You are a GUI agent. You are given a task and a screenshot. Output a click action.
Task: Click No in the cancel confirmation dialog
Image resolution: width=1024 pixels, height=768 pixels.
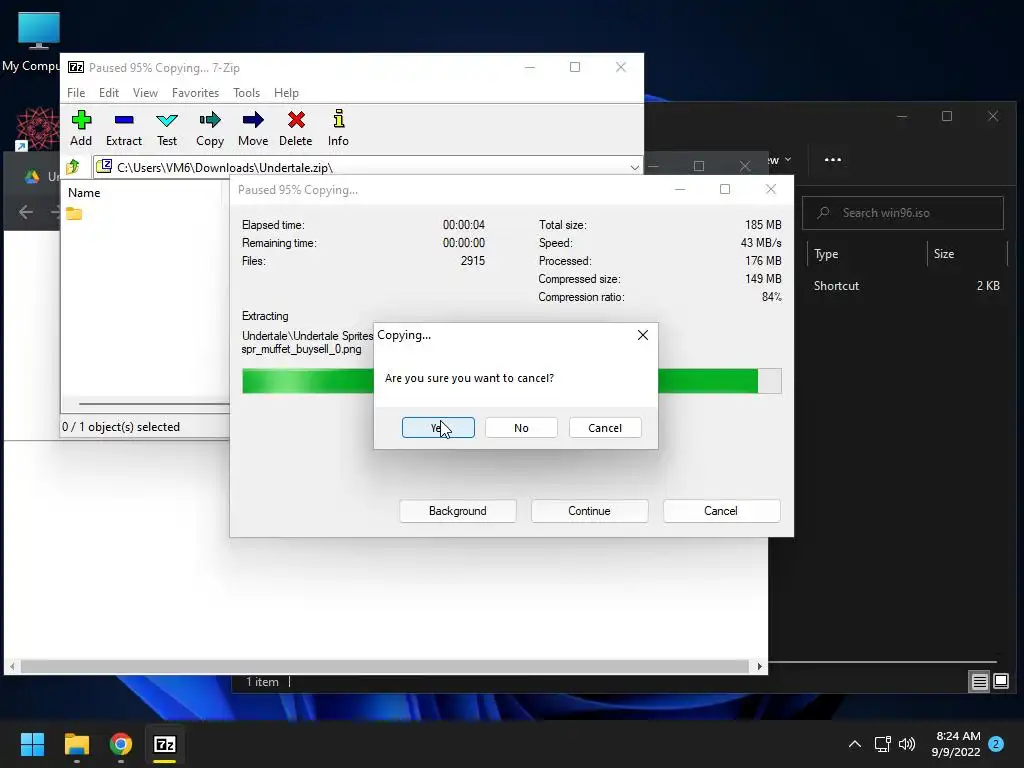[x=521, y=428]
